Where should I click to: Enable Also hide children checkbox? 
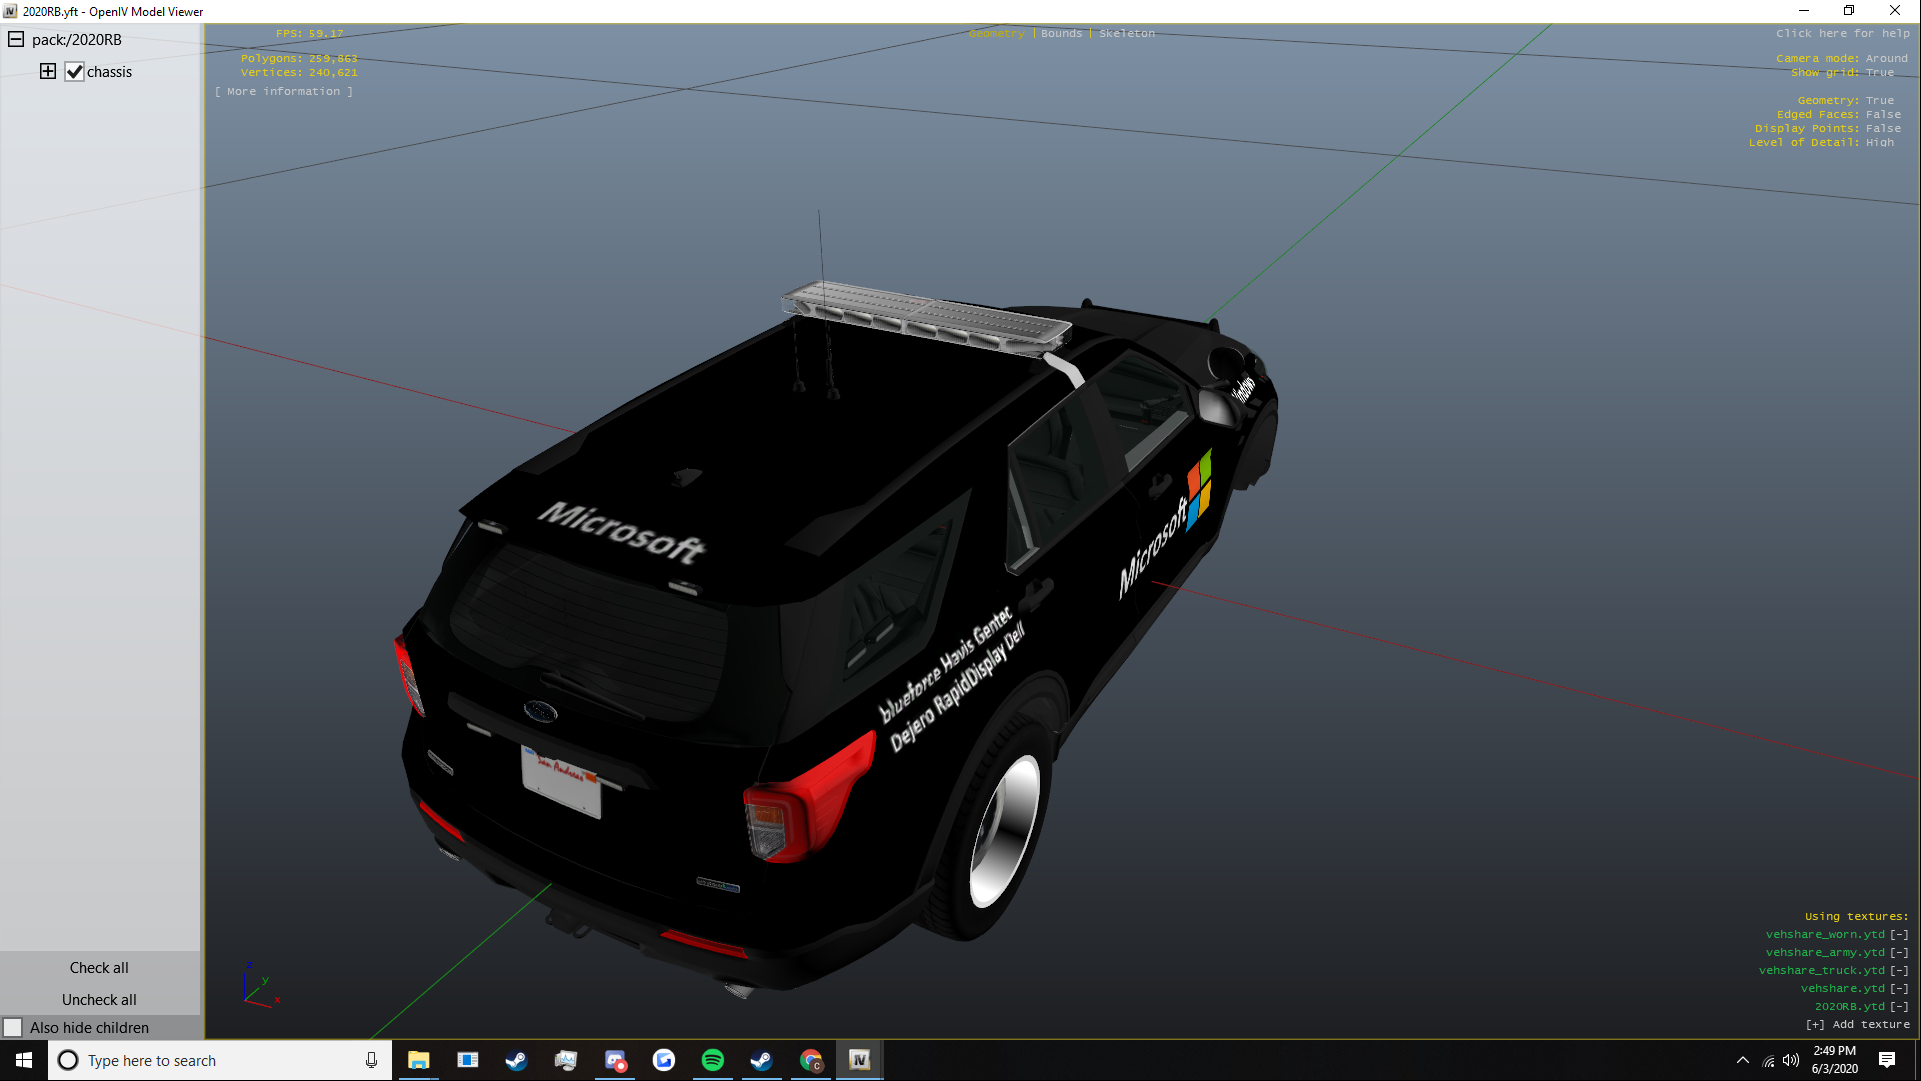pos(13,1028)
